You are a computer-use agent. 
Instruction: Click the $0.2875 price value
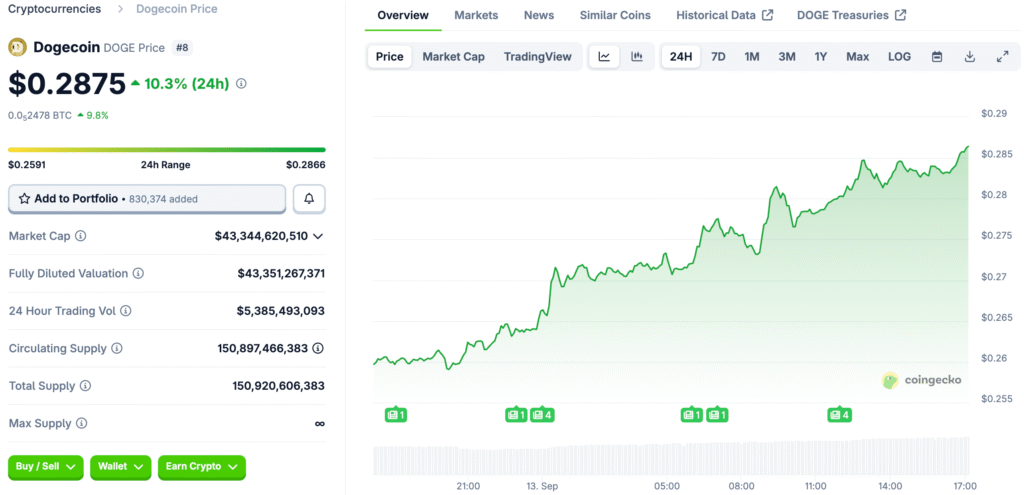pyautogui.click(x=67, y=84)
